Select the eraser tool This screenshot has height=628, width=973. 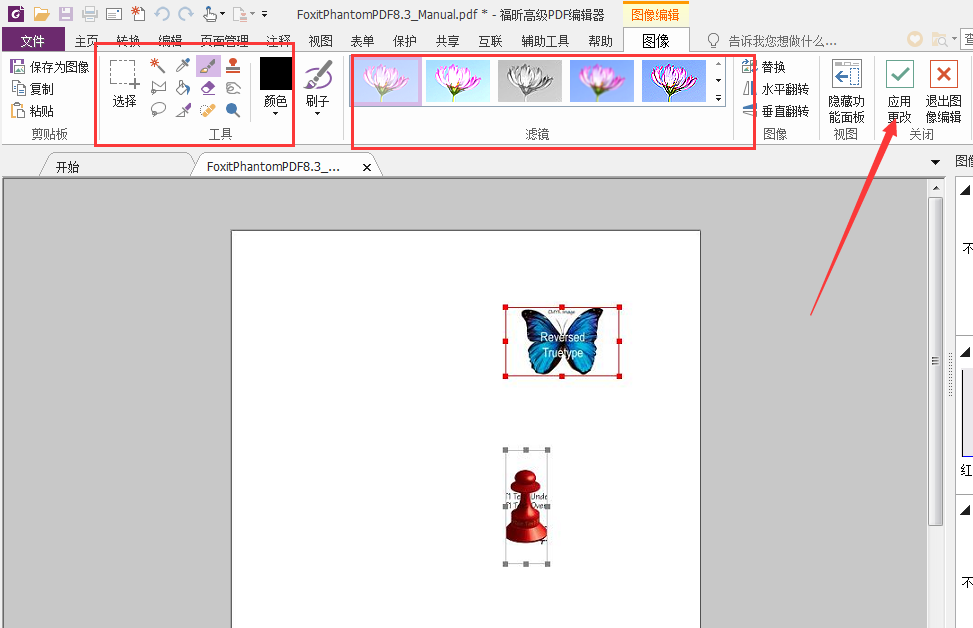[208, 88]
